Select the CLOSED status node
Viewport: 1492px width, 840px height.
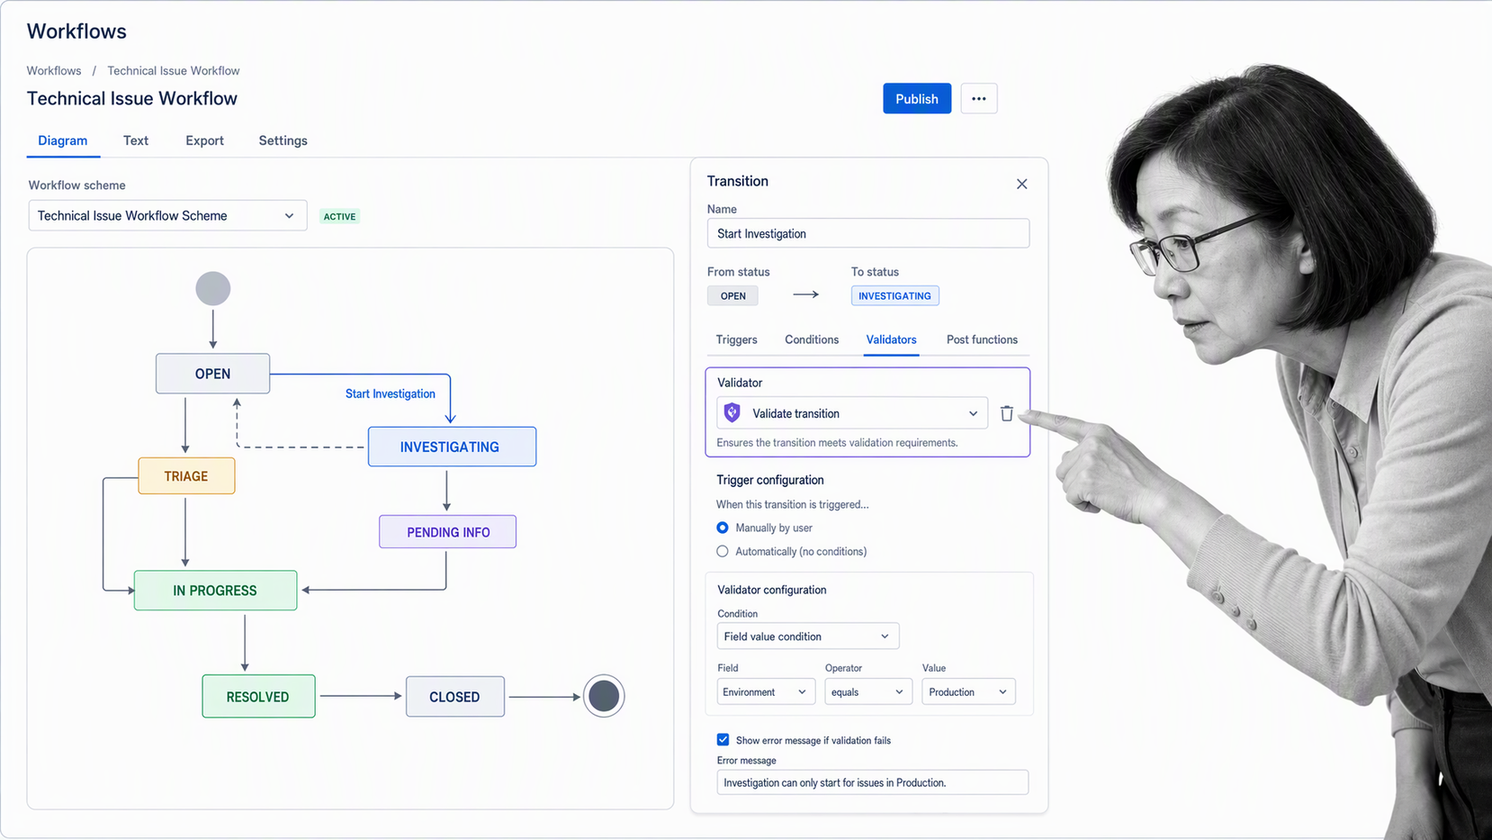(x=455, y=697)
